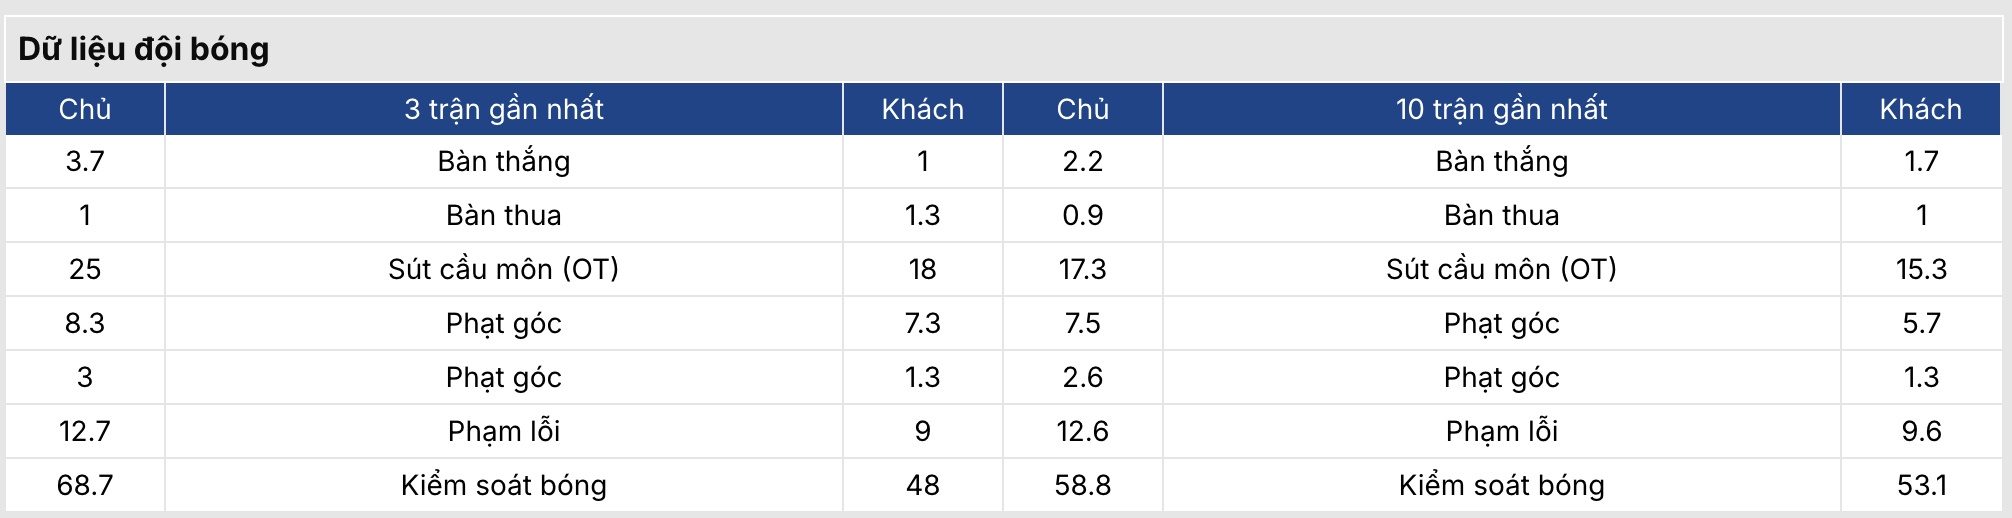Select the "10 trận gần nhất" column header
The height and width of the screenshot is (518, 2012).
click(x=1501, y=109)
